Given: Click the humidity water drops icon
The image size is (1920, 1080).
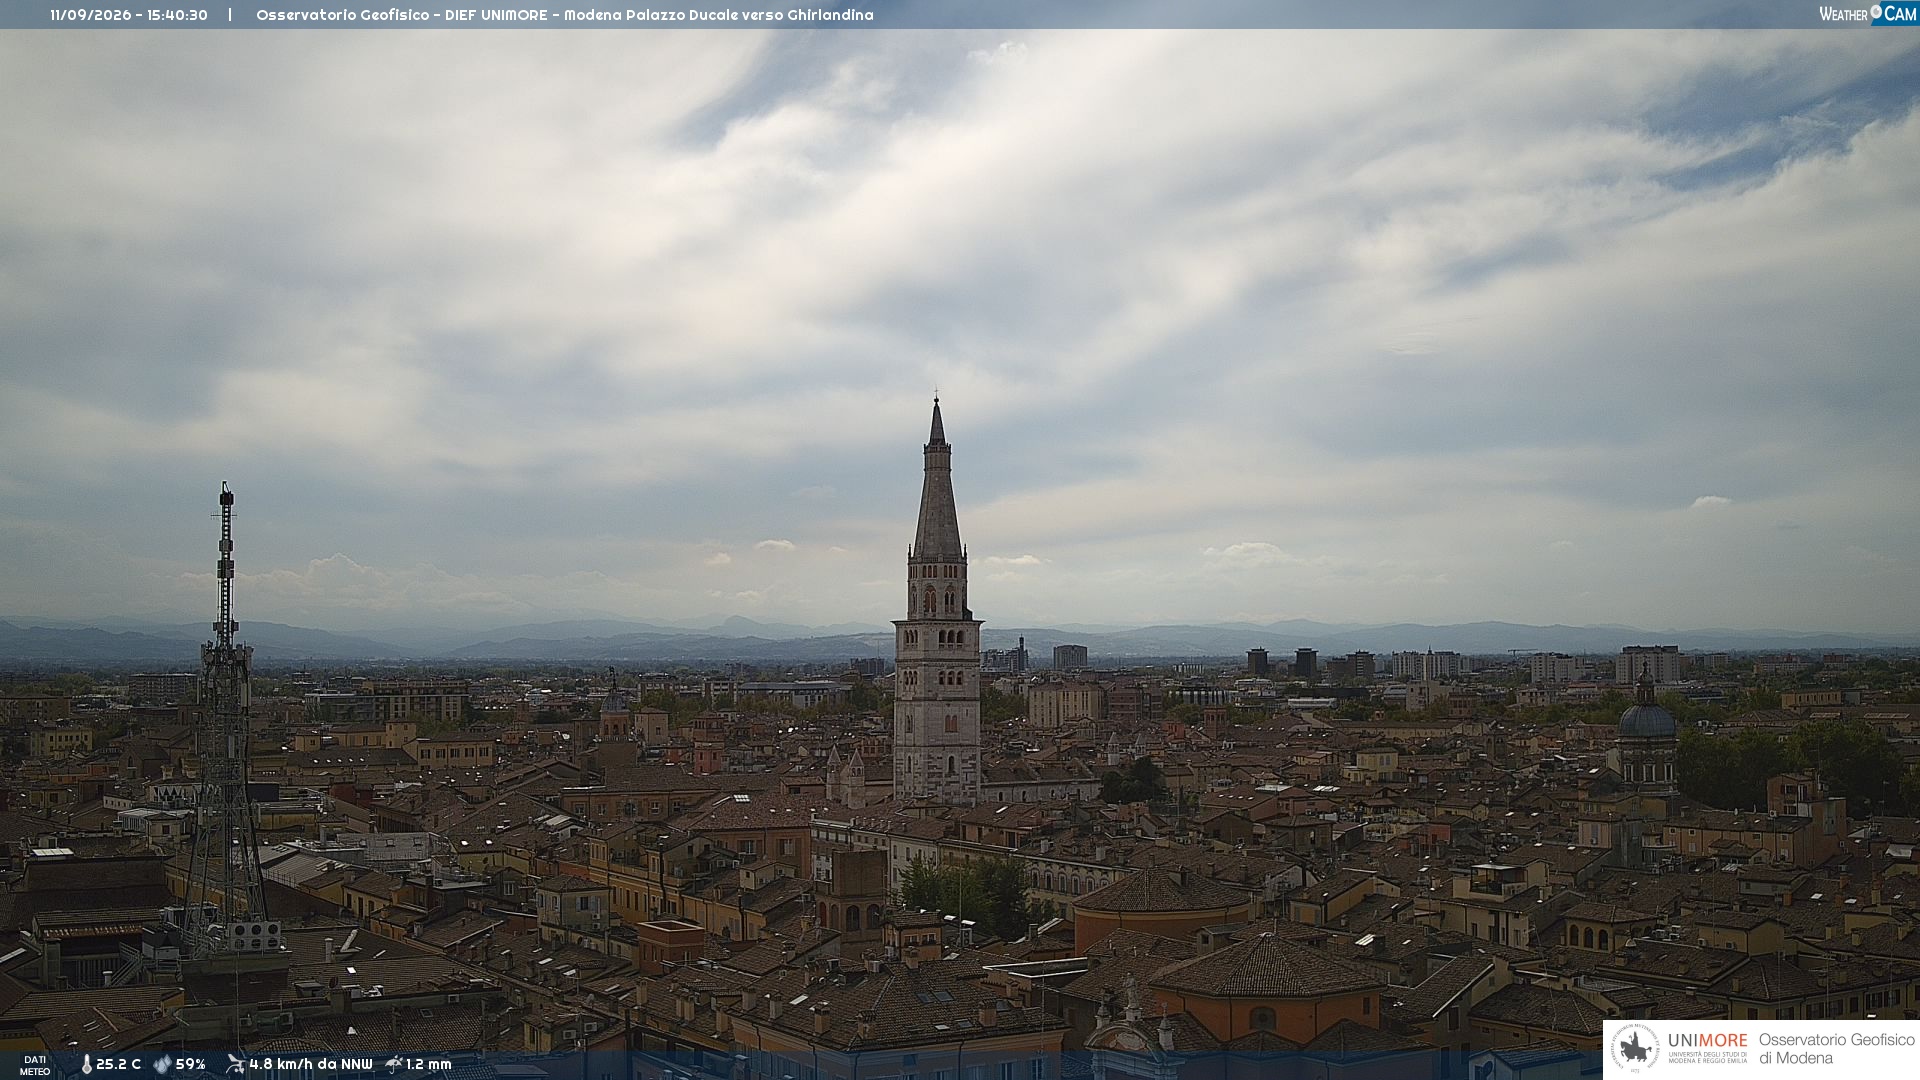Looking at the screenshot, I should coord(162,1065).
